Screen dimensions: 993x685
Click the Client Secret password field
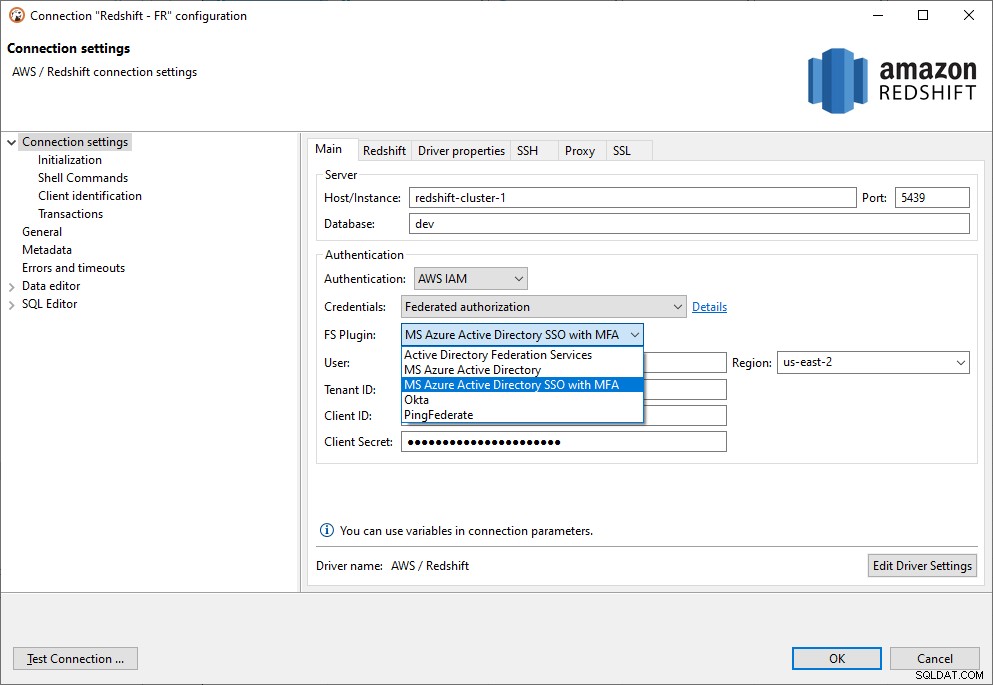point(564,442)
